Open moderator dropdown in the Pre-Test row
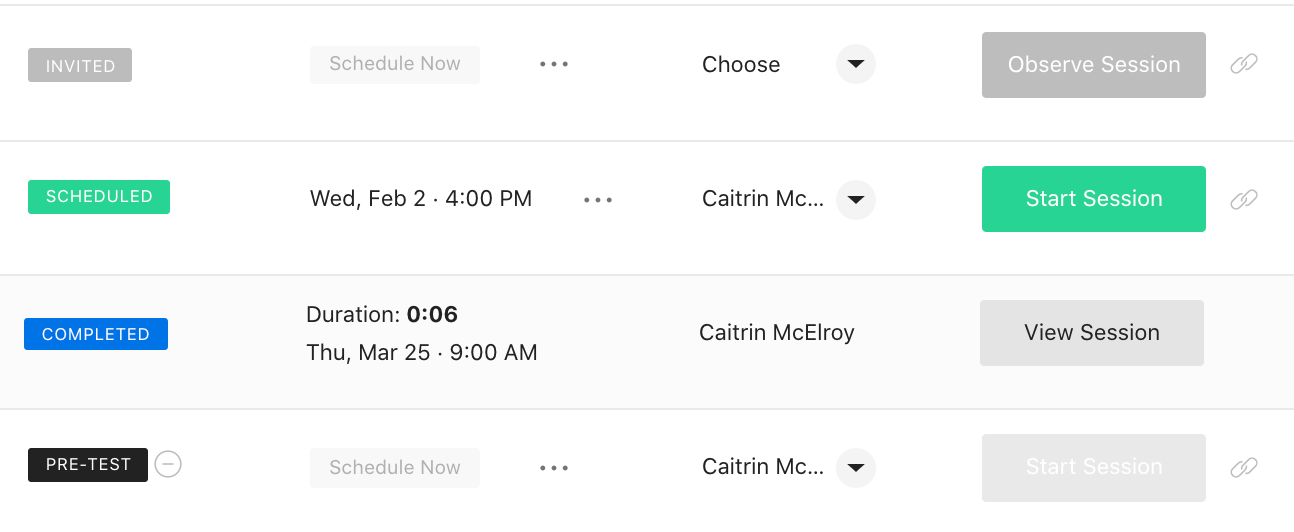The height and width of the screenshot is (532, 1294). tap(856, 467)
